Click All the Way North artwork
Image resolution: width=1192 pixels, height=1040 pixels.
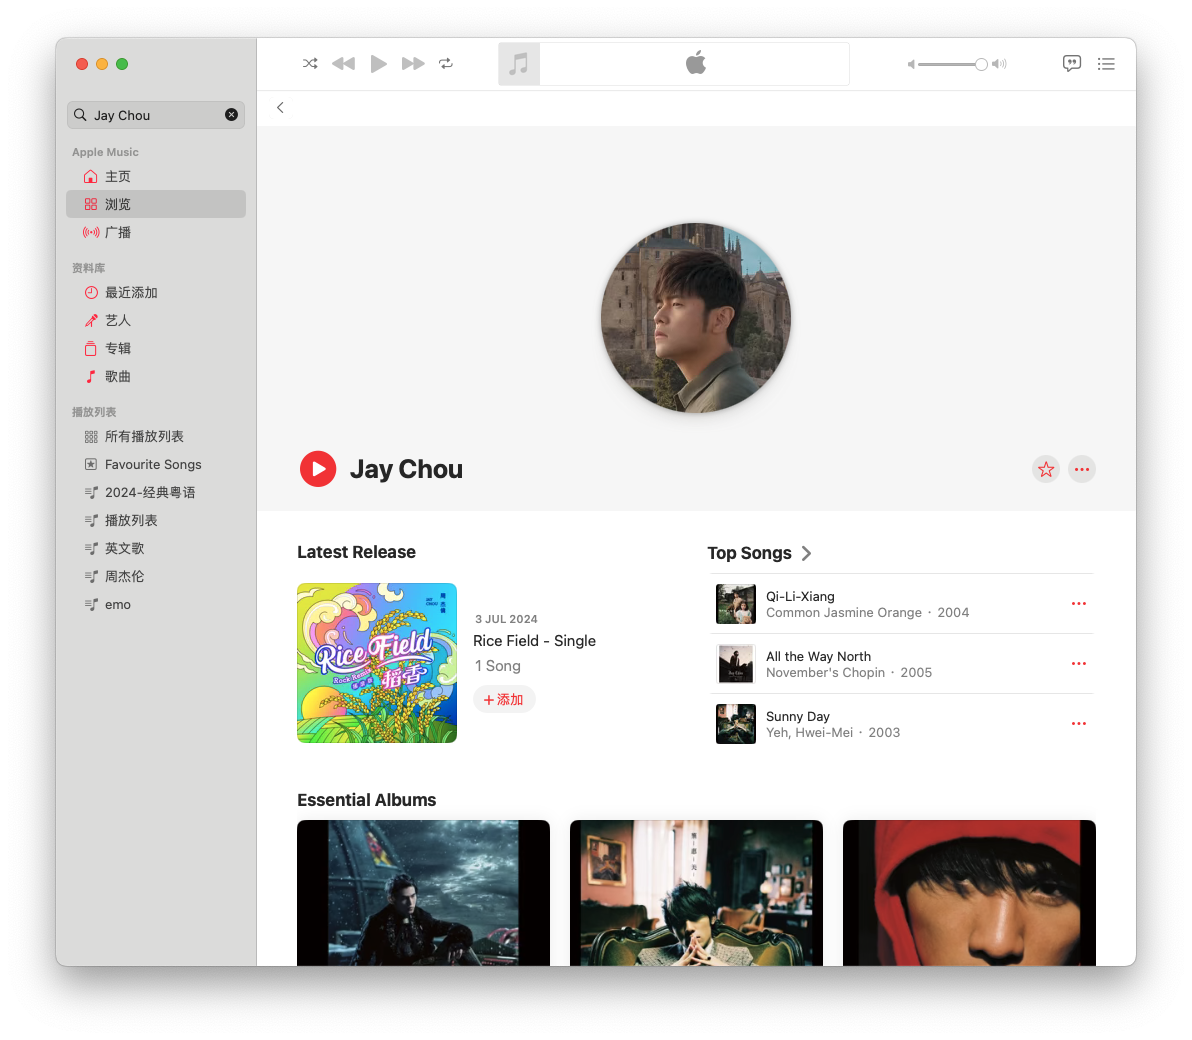click(736, 664)
